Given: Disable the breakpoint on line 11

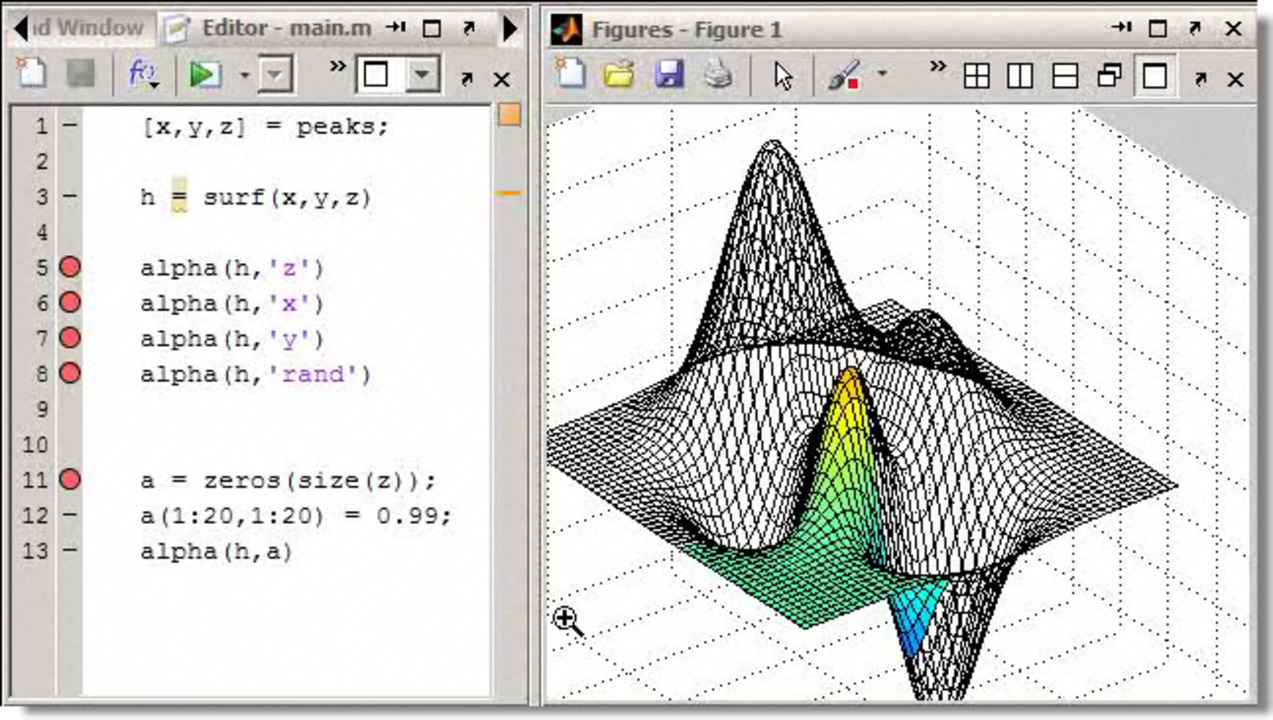Looking at the screenshot, I should [70, 480].
